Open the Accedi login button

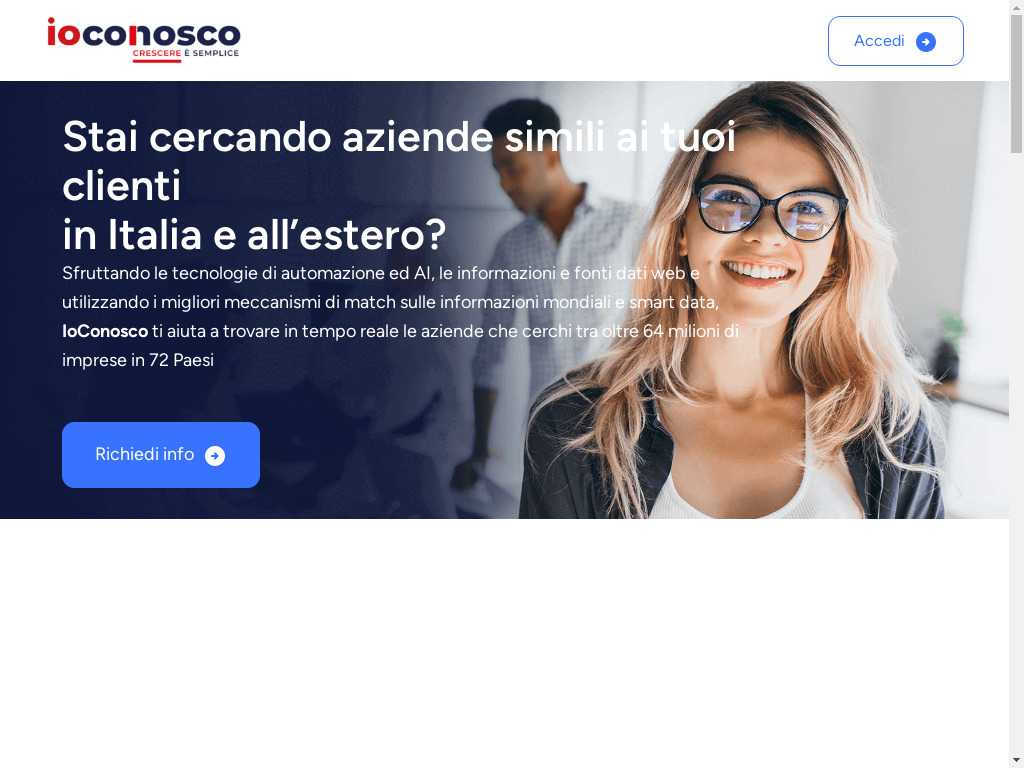point(895,41)
